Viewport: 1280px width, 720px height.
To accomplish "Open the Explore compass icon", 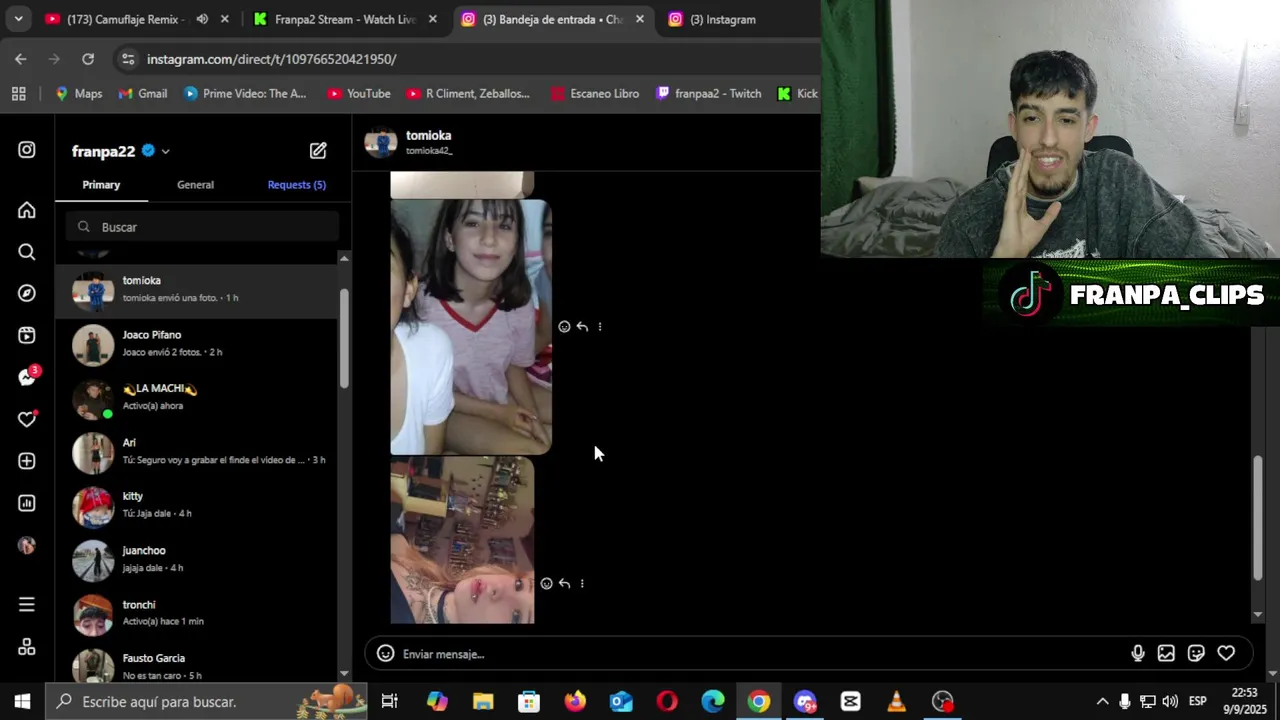I will coord(27,293).
